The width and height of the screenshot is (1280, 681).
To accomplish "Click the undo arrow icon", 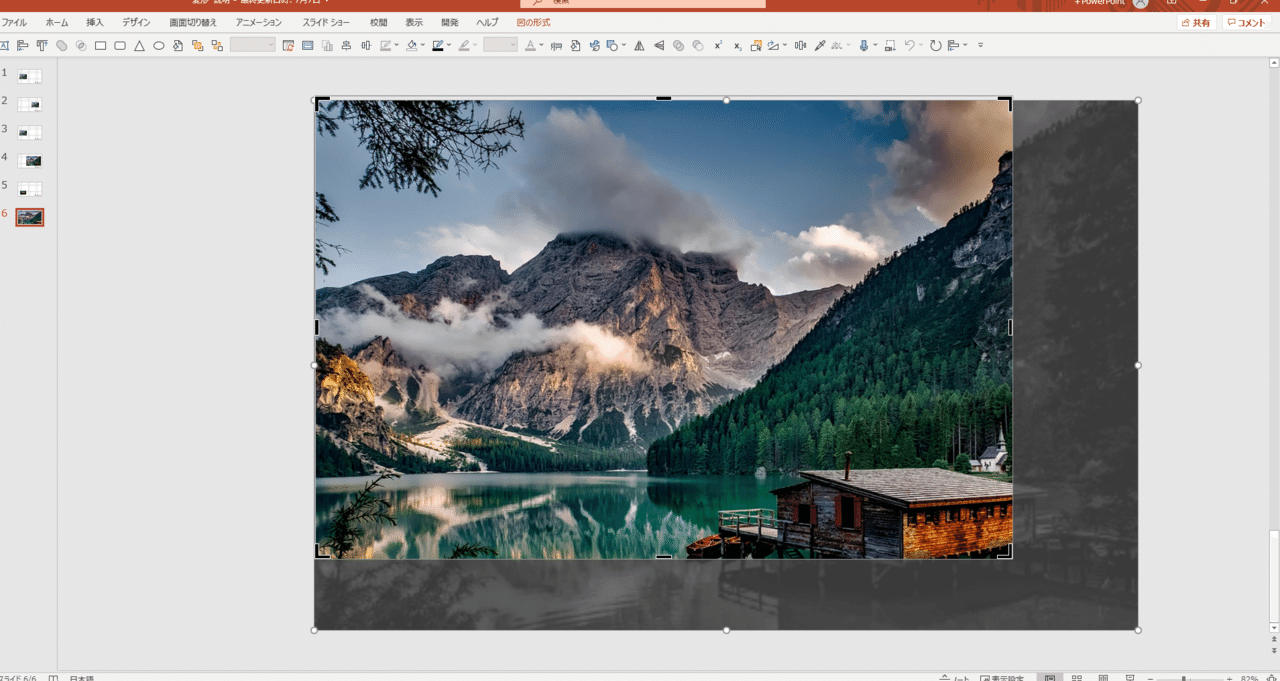I will coord(909,45).
